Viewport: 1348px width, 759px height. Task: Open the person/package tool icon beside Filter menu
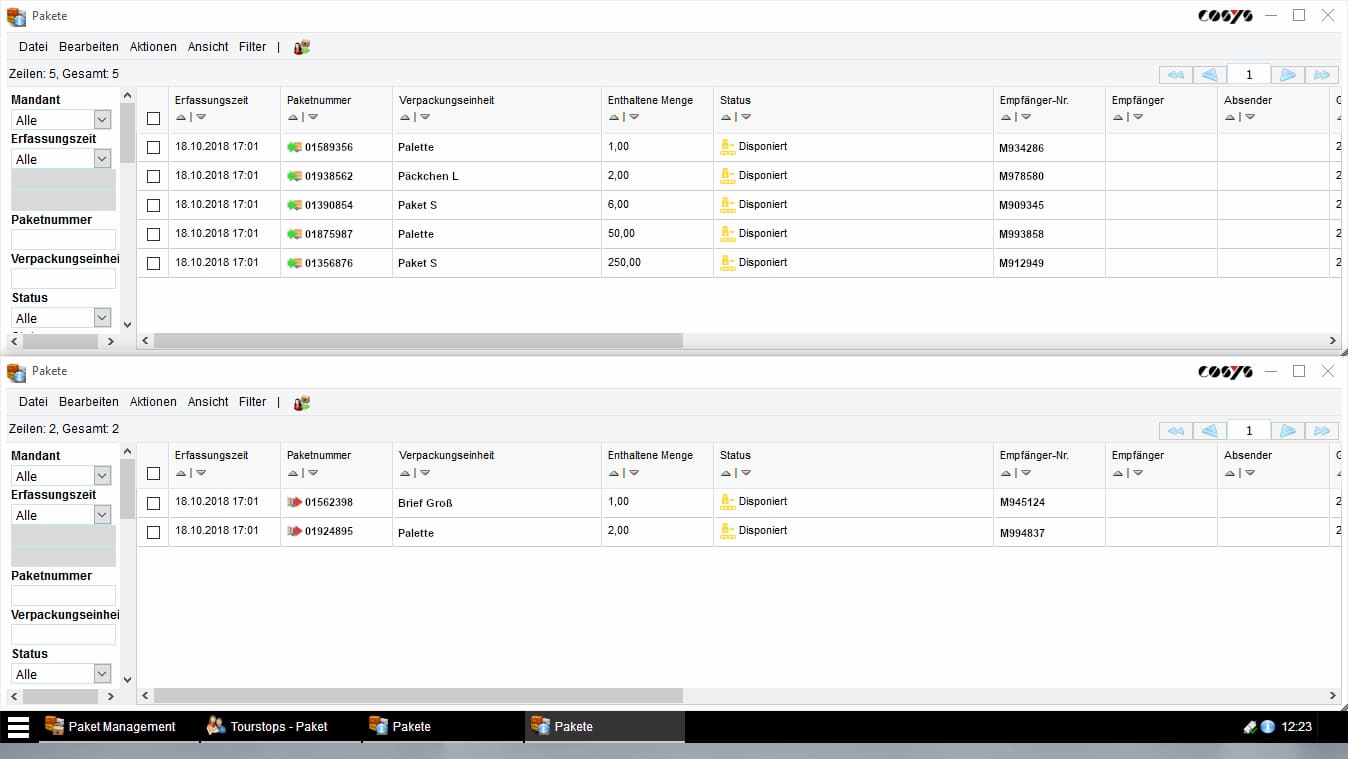[x=300, y=46]
